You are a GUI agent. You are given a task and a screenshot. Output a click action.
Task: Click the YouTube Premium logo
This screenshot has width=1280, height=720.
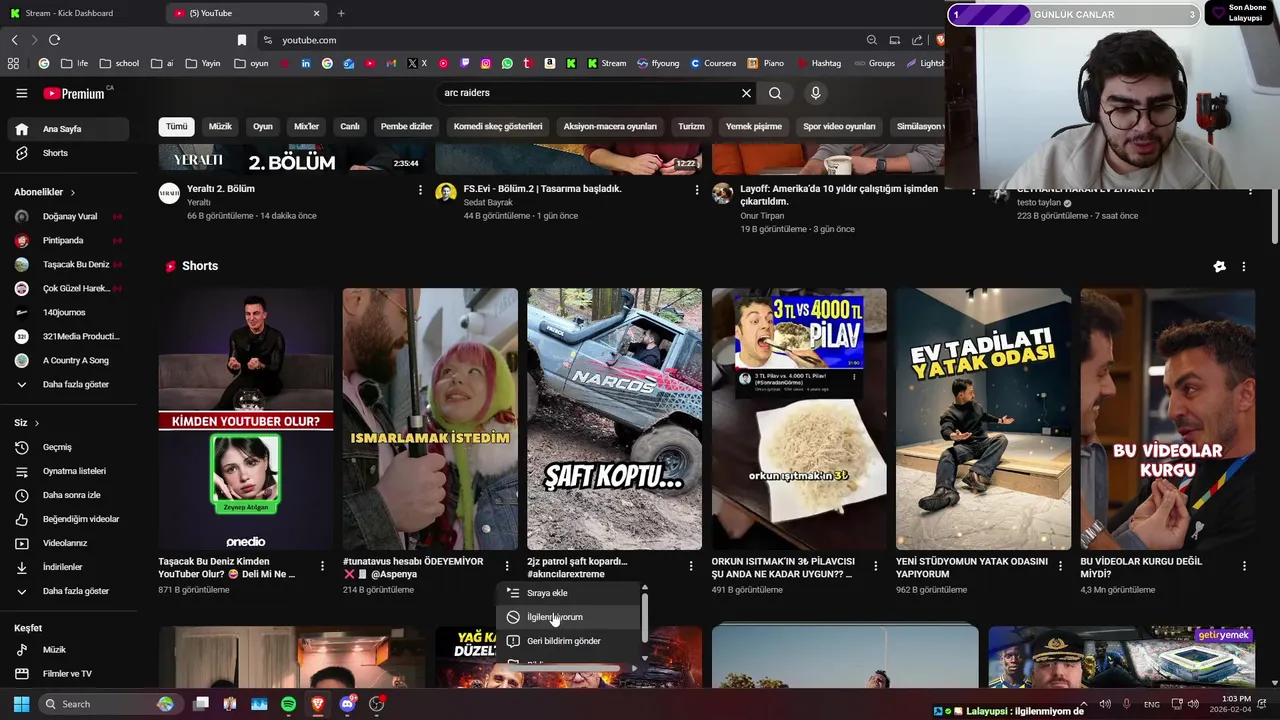(x=74, y=93)
